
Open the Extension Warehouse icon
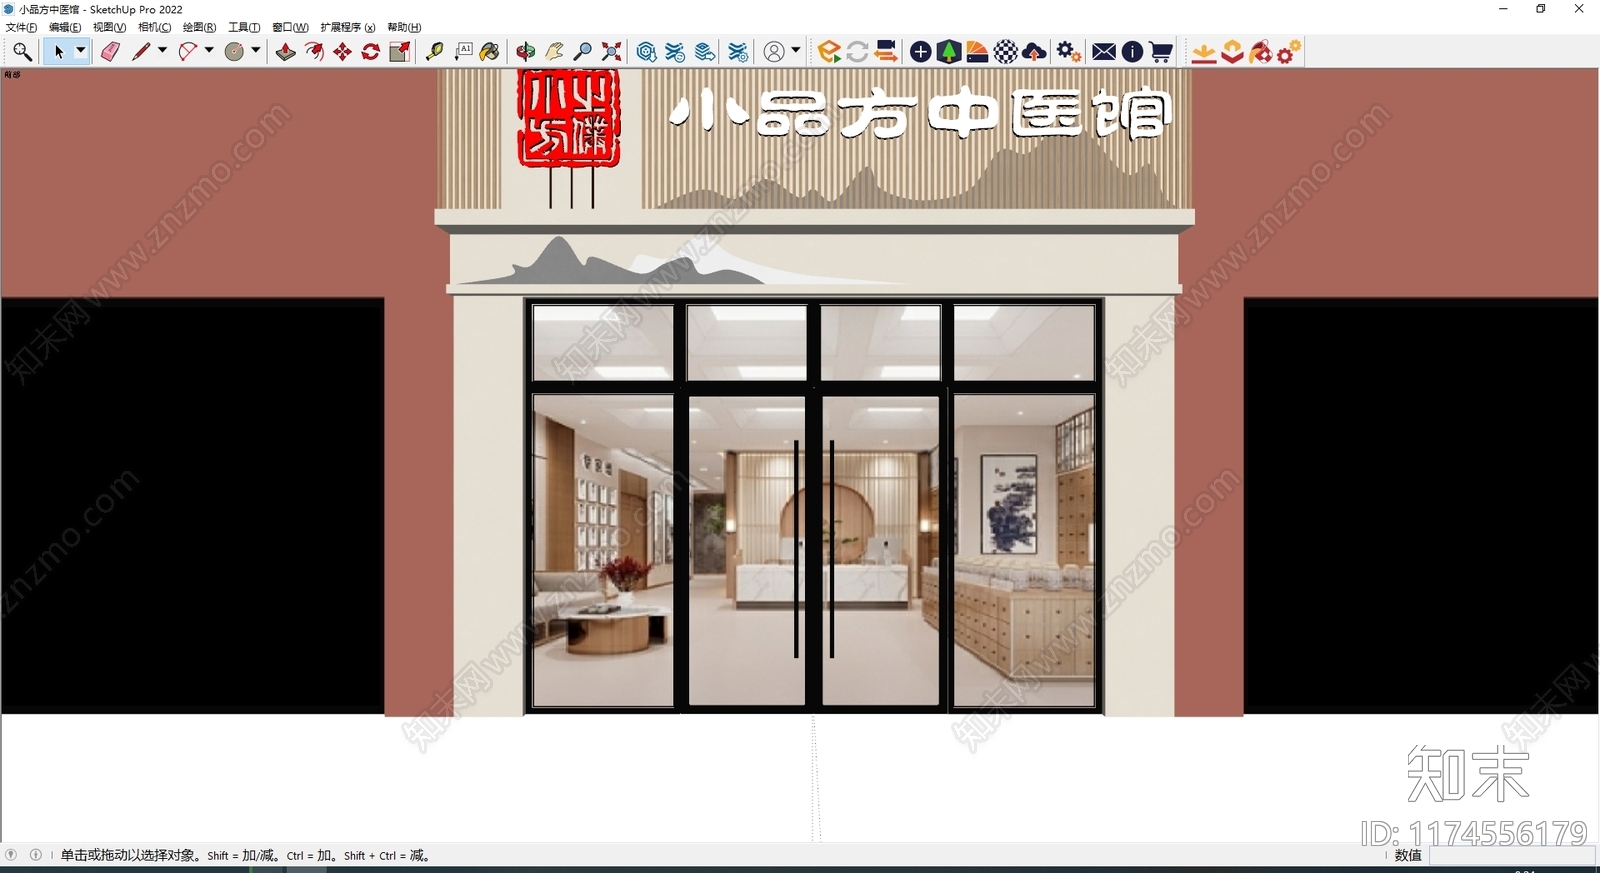pos(676,51)
